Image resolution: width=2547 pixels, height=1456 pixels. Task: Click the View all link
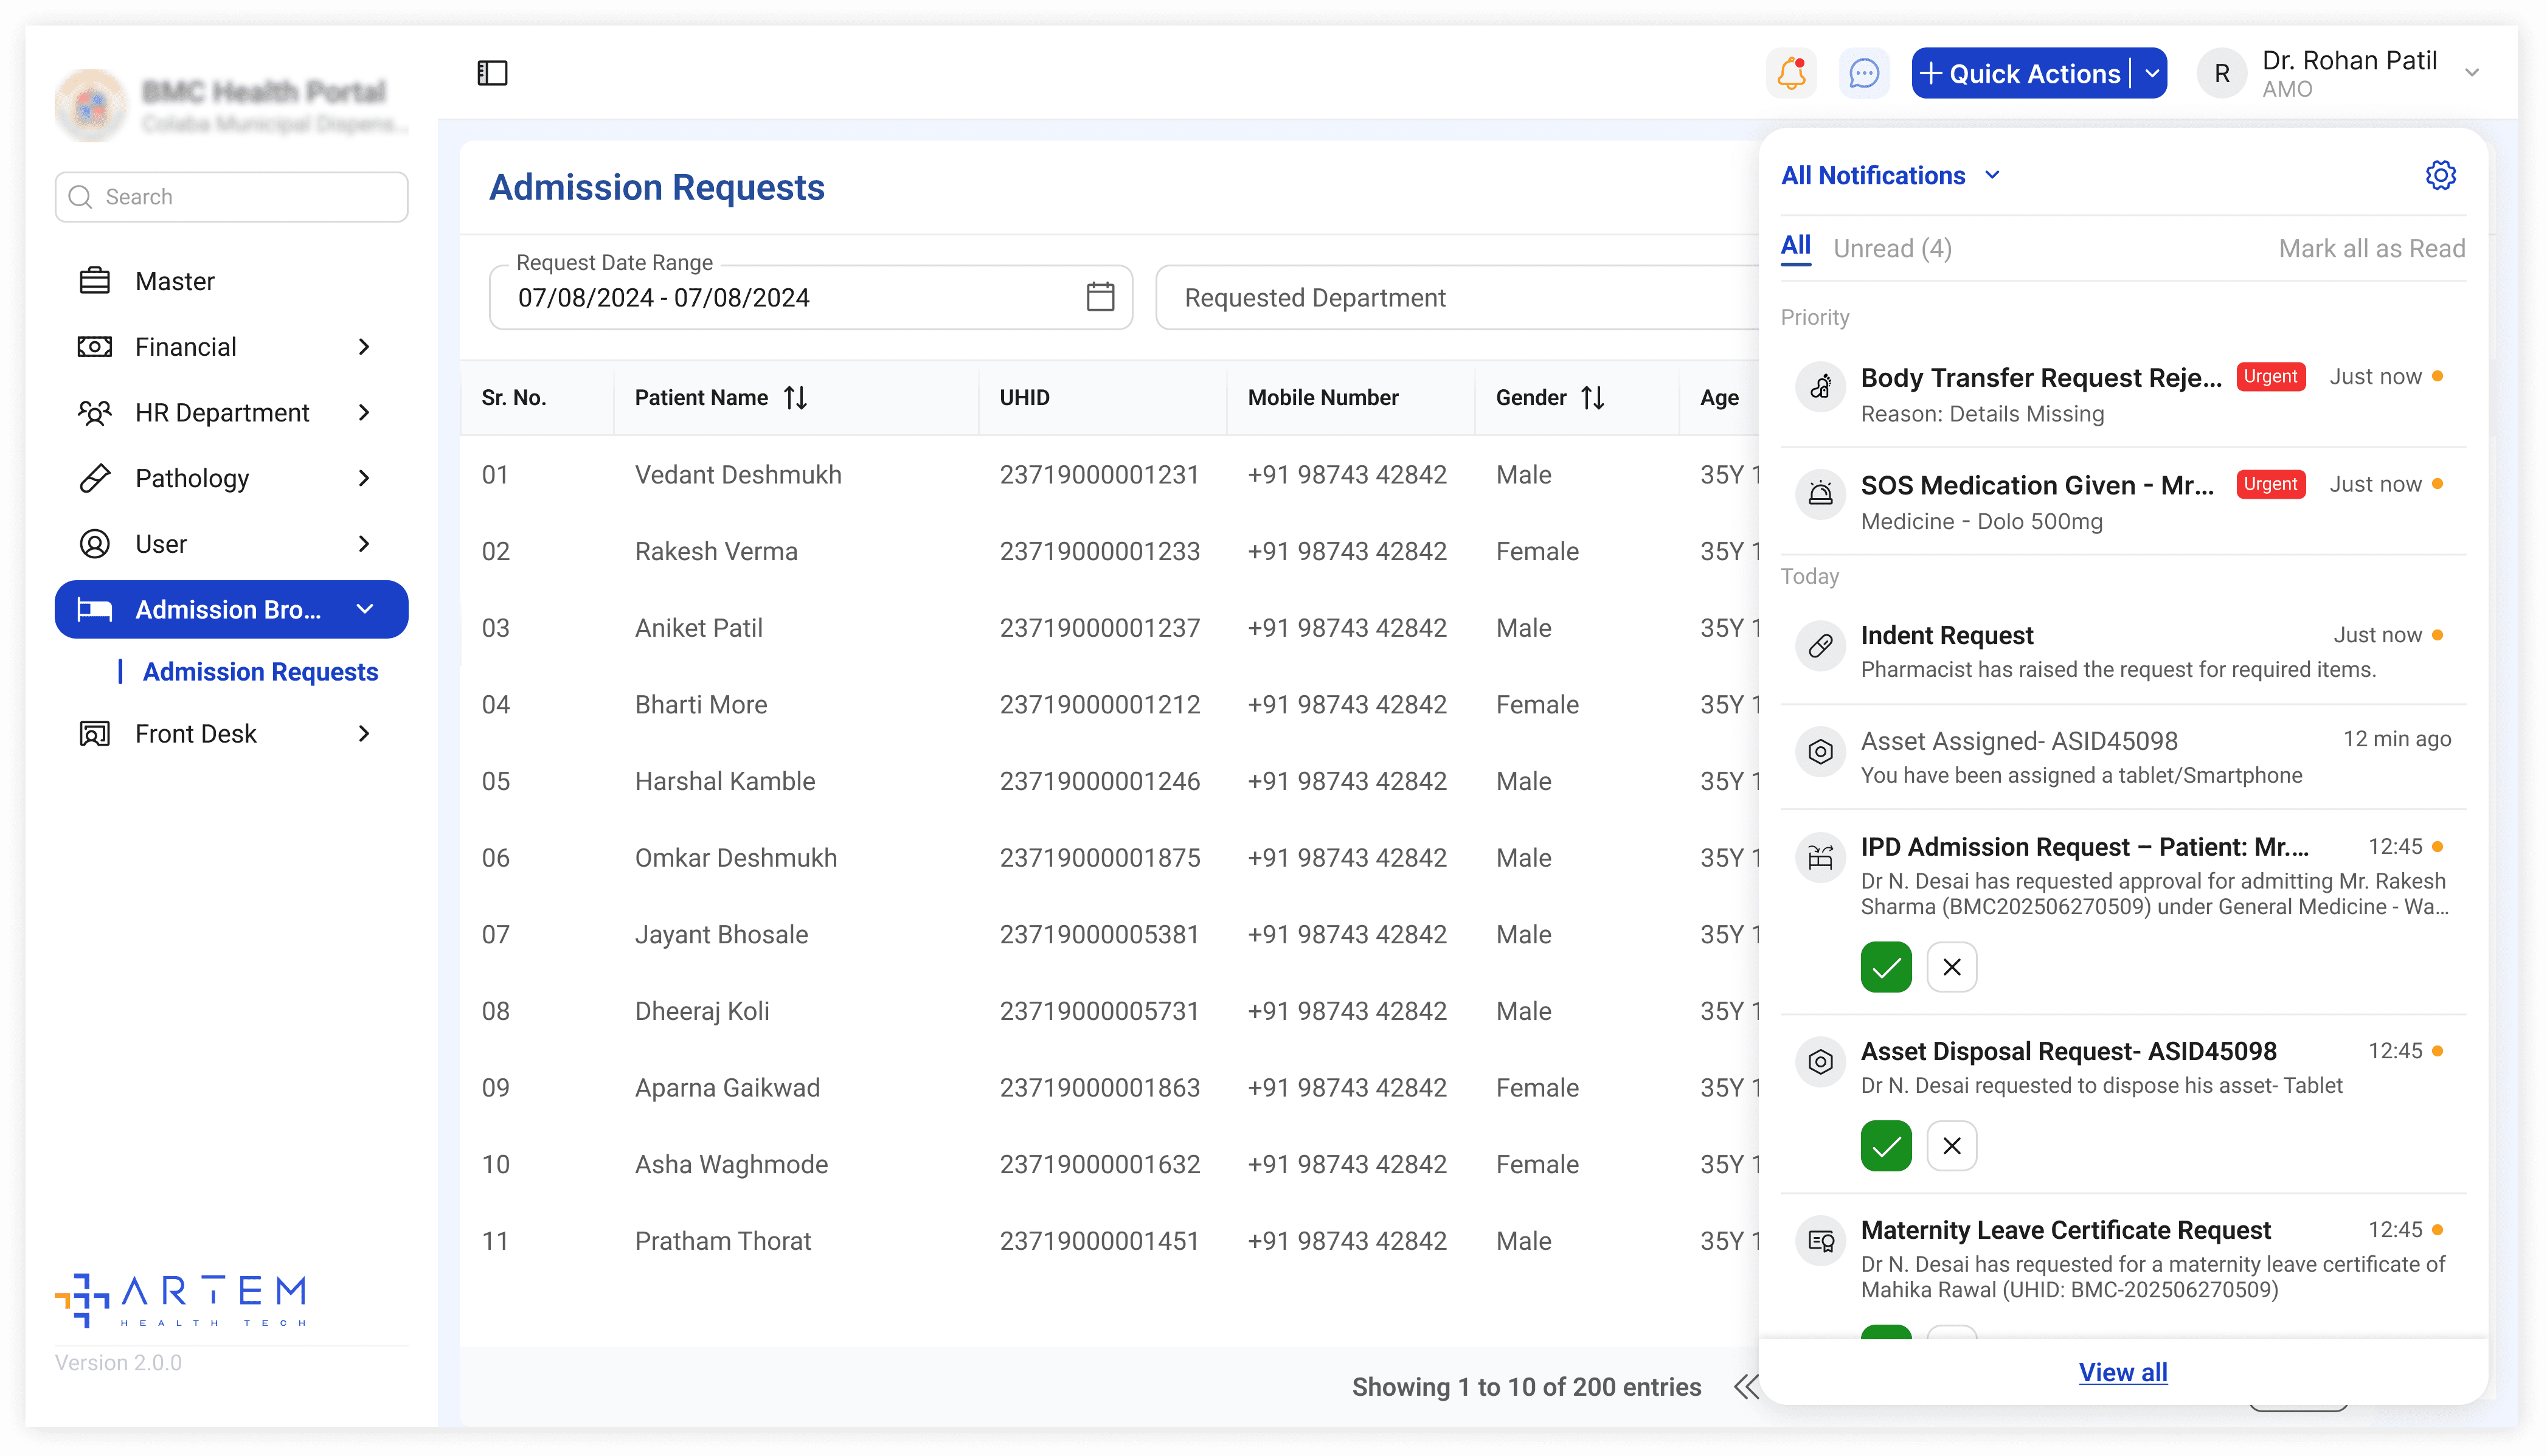click(x=2122, y=1372)
